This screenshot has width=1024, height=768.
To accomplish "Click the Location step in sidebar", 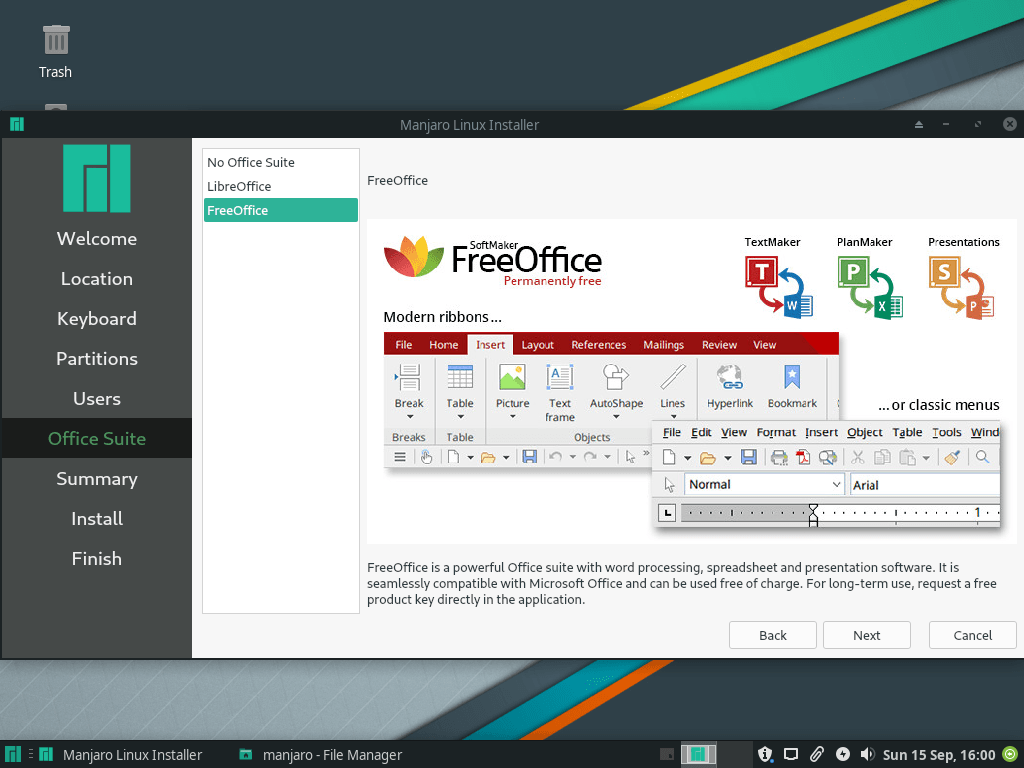I will (97, 279).
